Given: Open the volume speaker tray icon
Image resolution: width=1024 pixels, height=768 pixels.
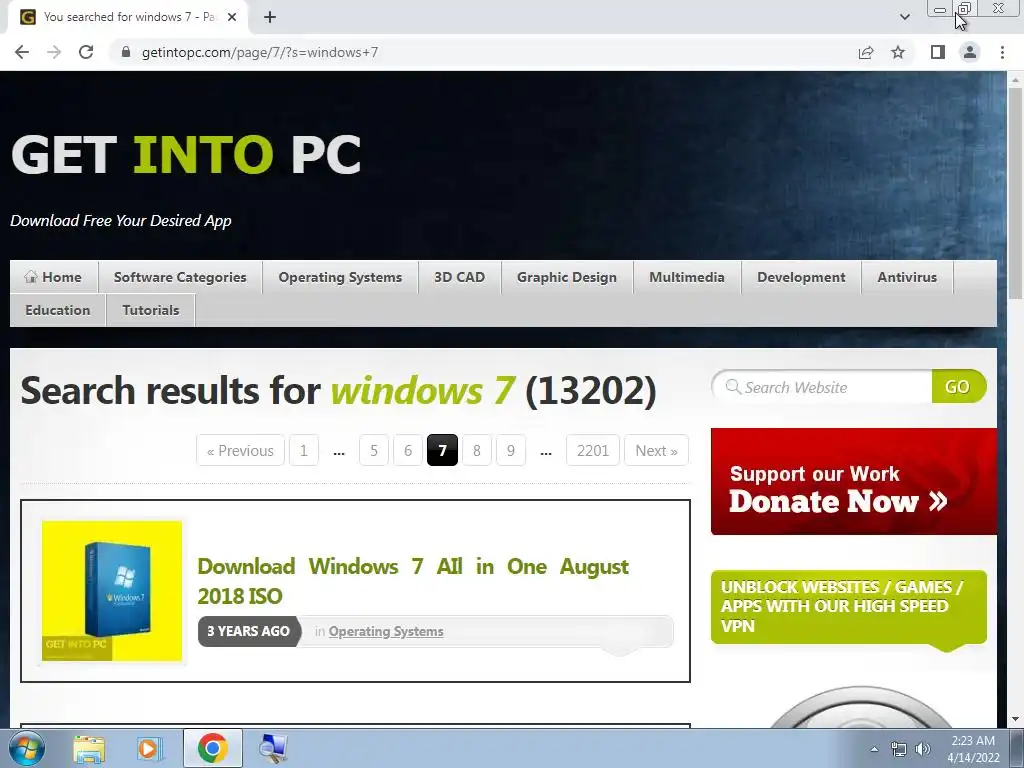Looking at the screenshot, I should (x=923, y=749).
